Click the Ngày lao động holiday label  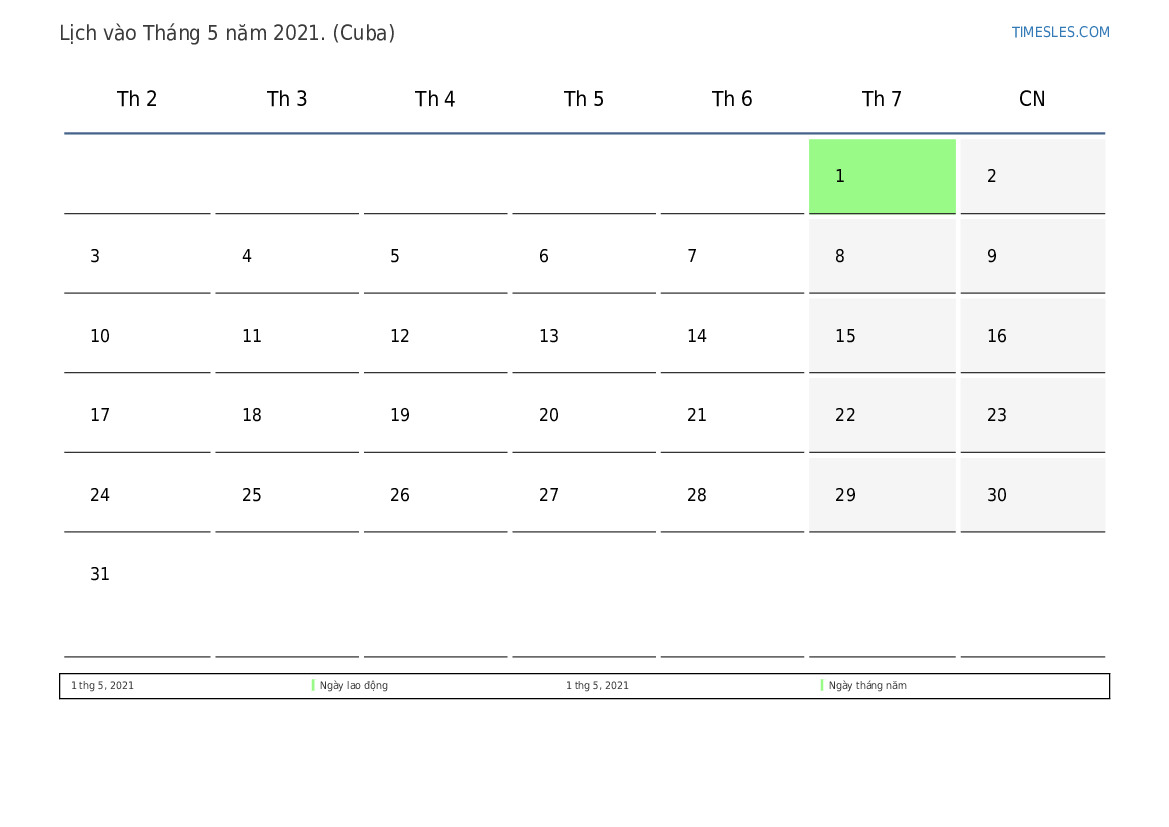tap(353, 685)
